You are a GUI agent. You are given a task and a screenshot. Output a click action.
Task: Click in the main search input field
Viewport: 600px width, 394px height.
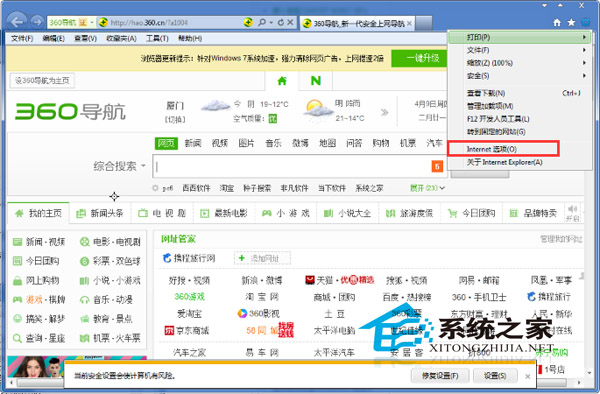[x=293, y=166]
